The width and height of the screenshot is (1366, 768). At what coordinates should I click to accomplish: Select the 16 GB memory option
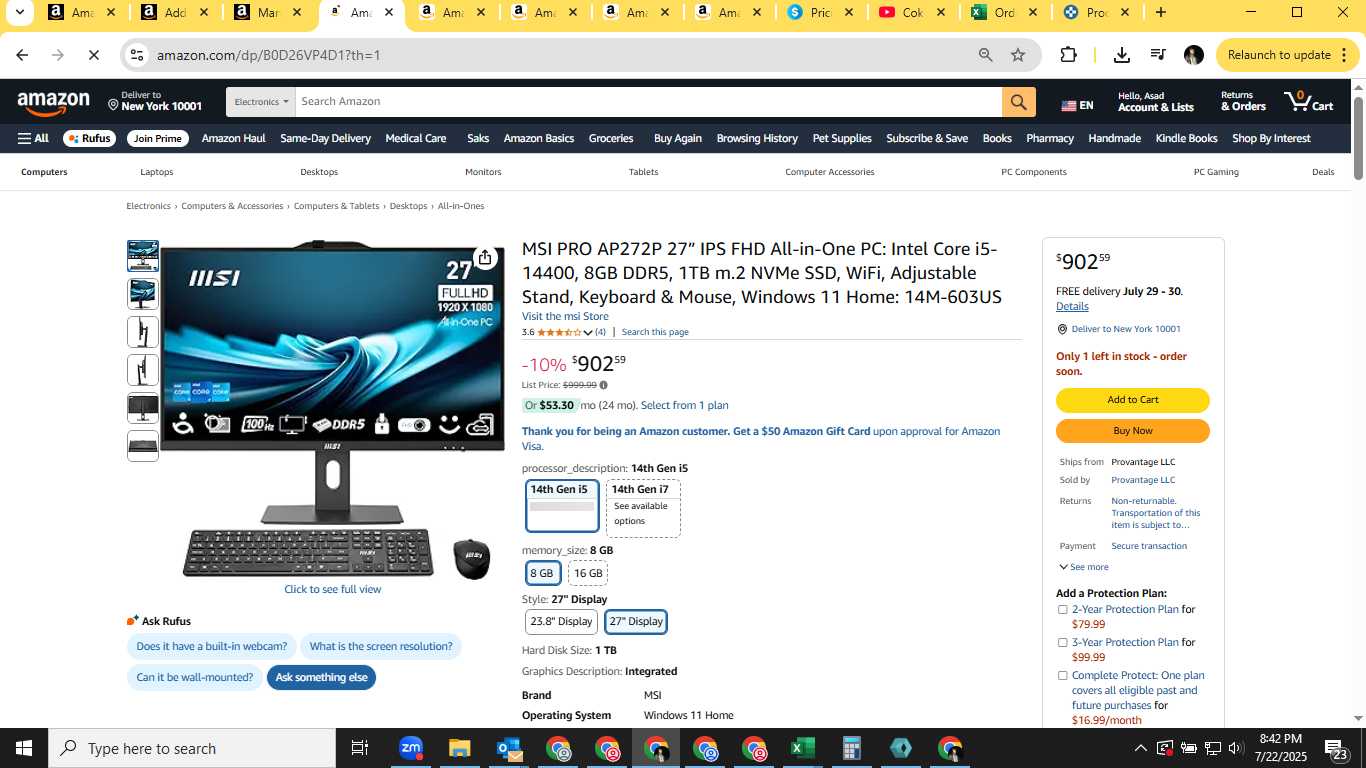coord(588,573)
